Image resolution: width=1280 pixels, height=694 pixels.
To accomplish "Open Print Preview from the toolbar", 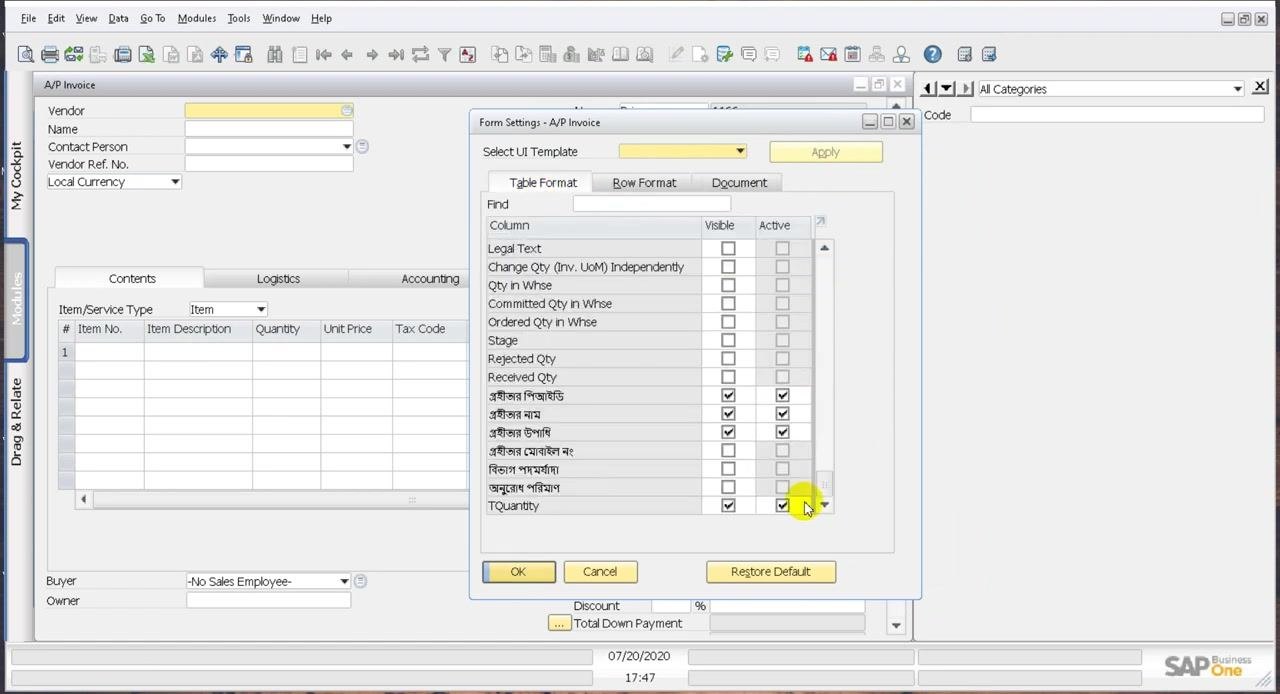I will [x=25, y=54].
